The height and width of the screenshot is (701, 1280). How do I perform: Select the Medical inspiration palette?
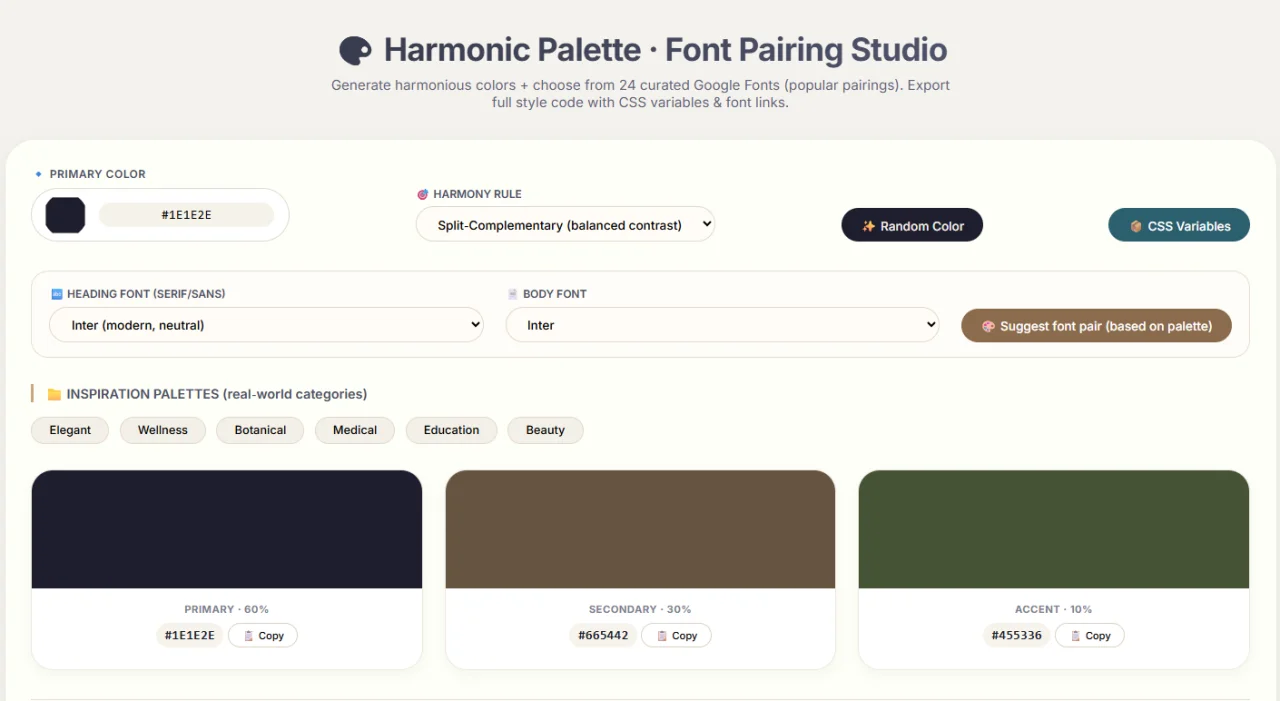coord(355,430)
